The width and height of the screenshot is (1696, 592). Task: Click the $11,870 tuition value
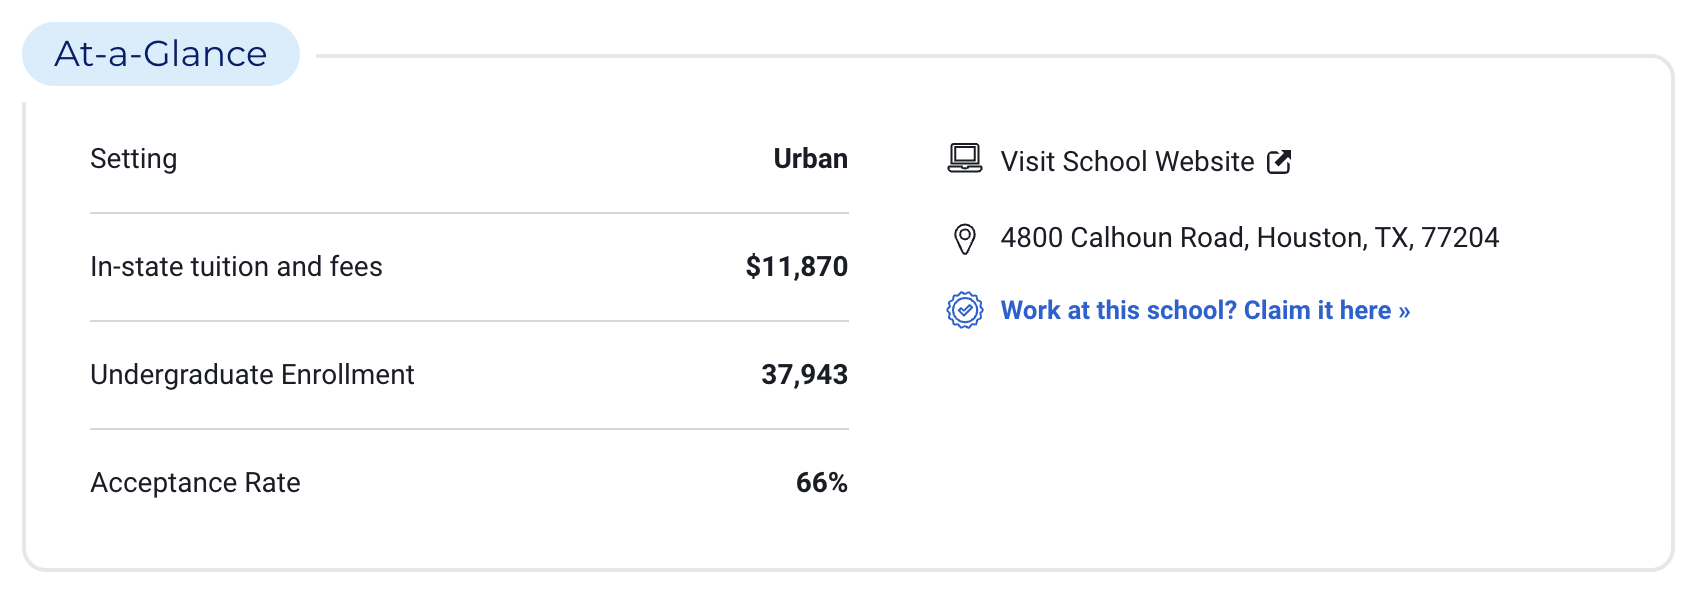pyautogui.click(x=796, y=267)
